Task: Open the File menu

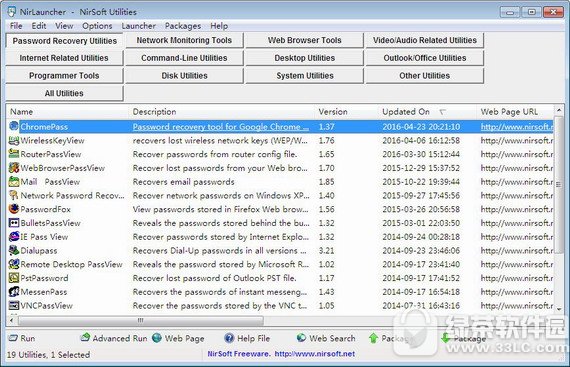Action: (16, 26)
